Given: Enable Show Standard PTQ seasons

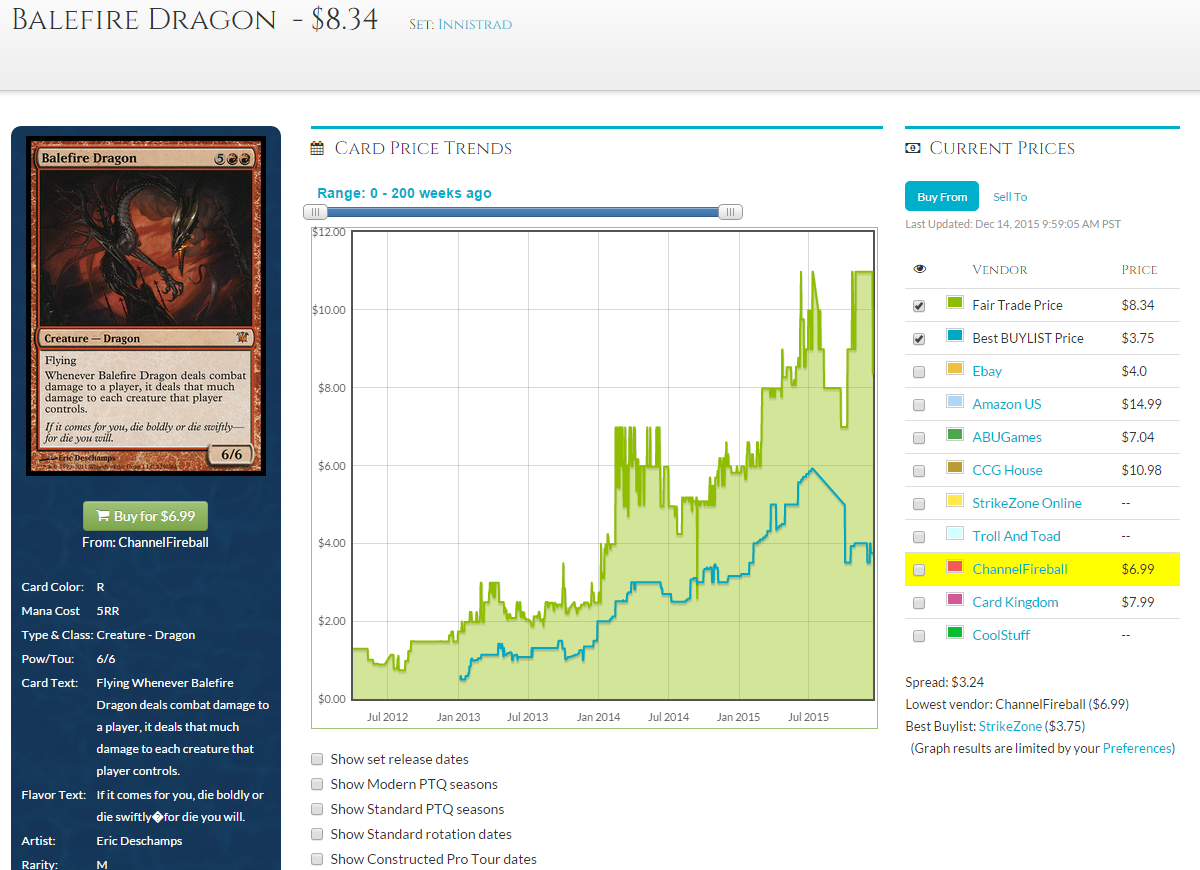Looking at the screenshot, I should (317, 809).
